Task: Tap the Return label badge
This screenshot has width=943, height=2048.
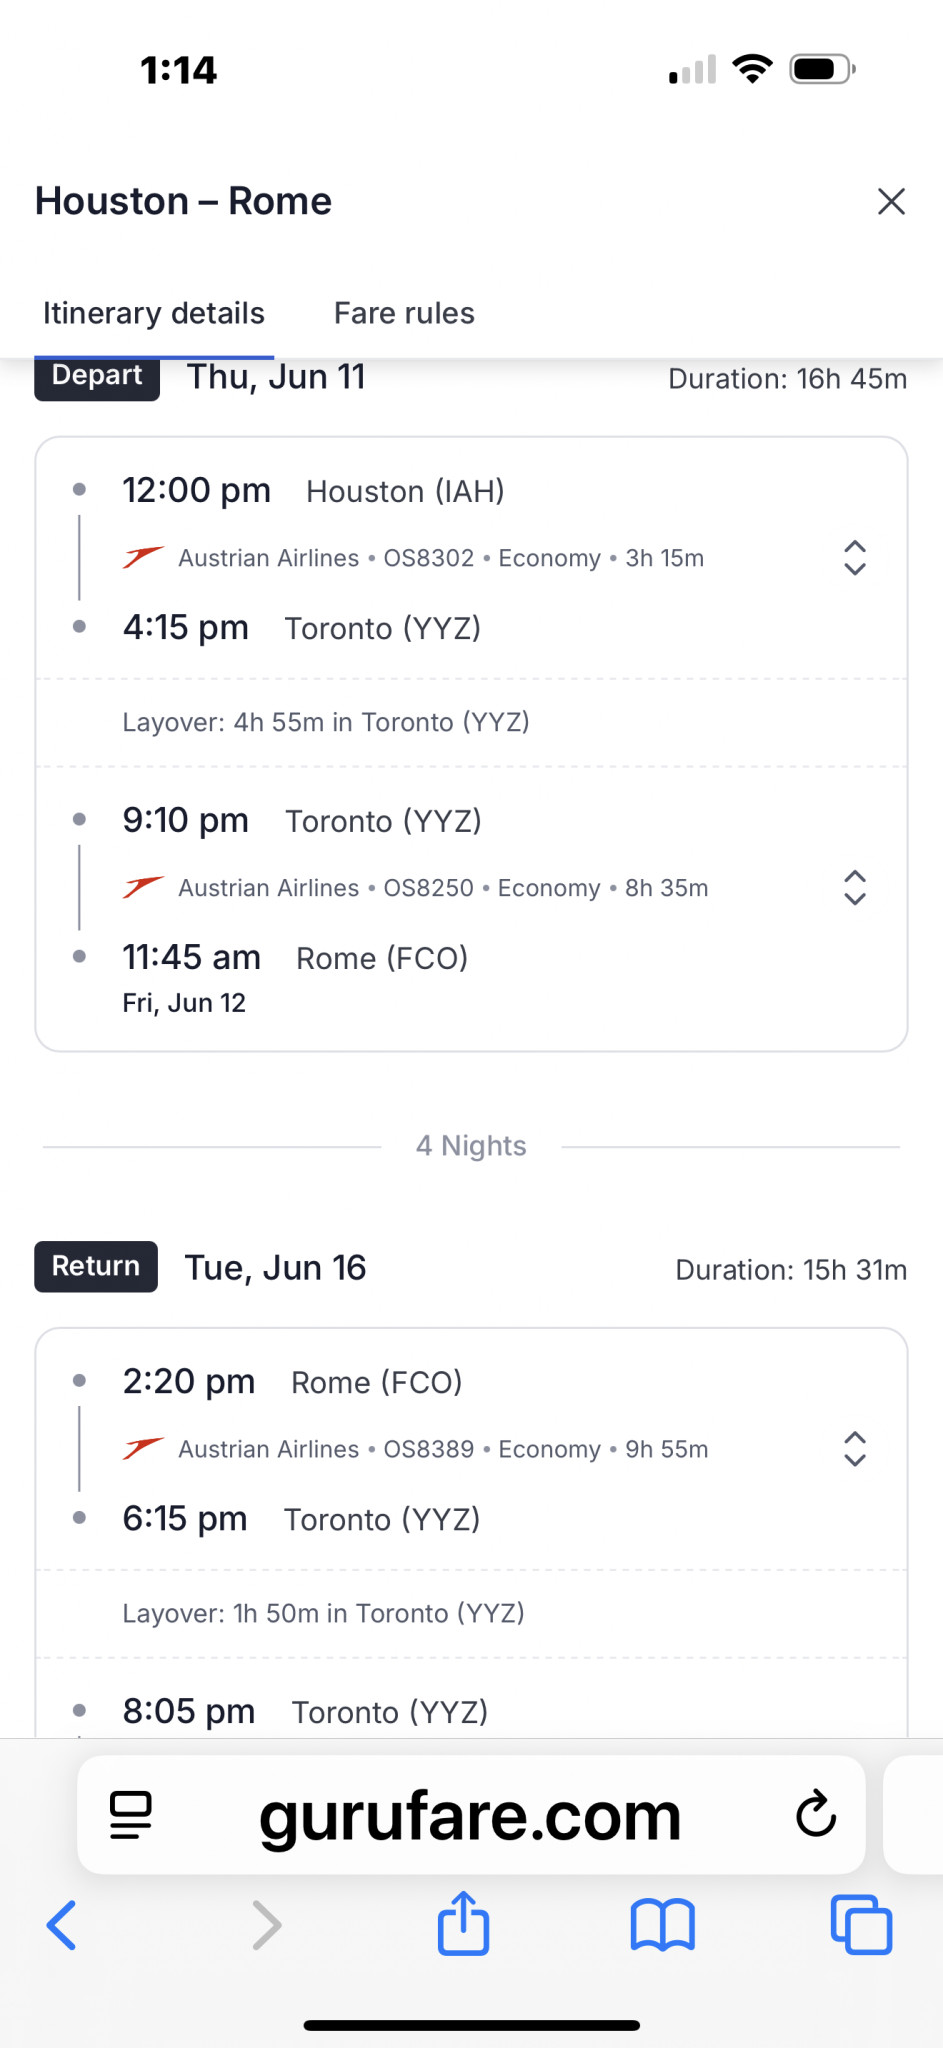Action: [x=96, y=1267]
